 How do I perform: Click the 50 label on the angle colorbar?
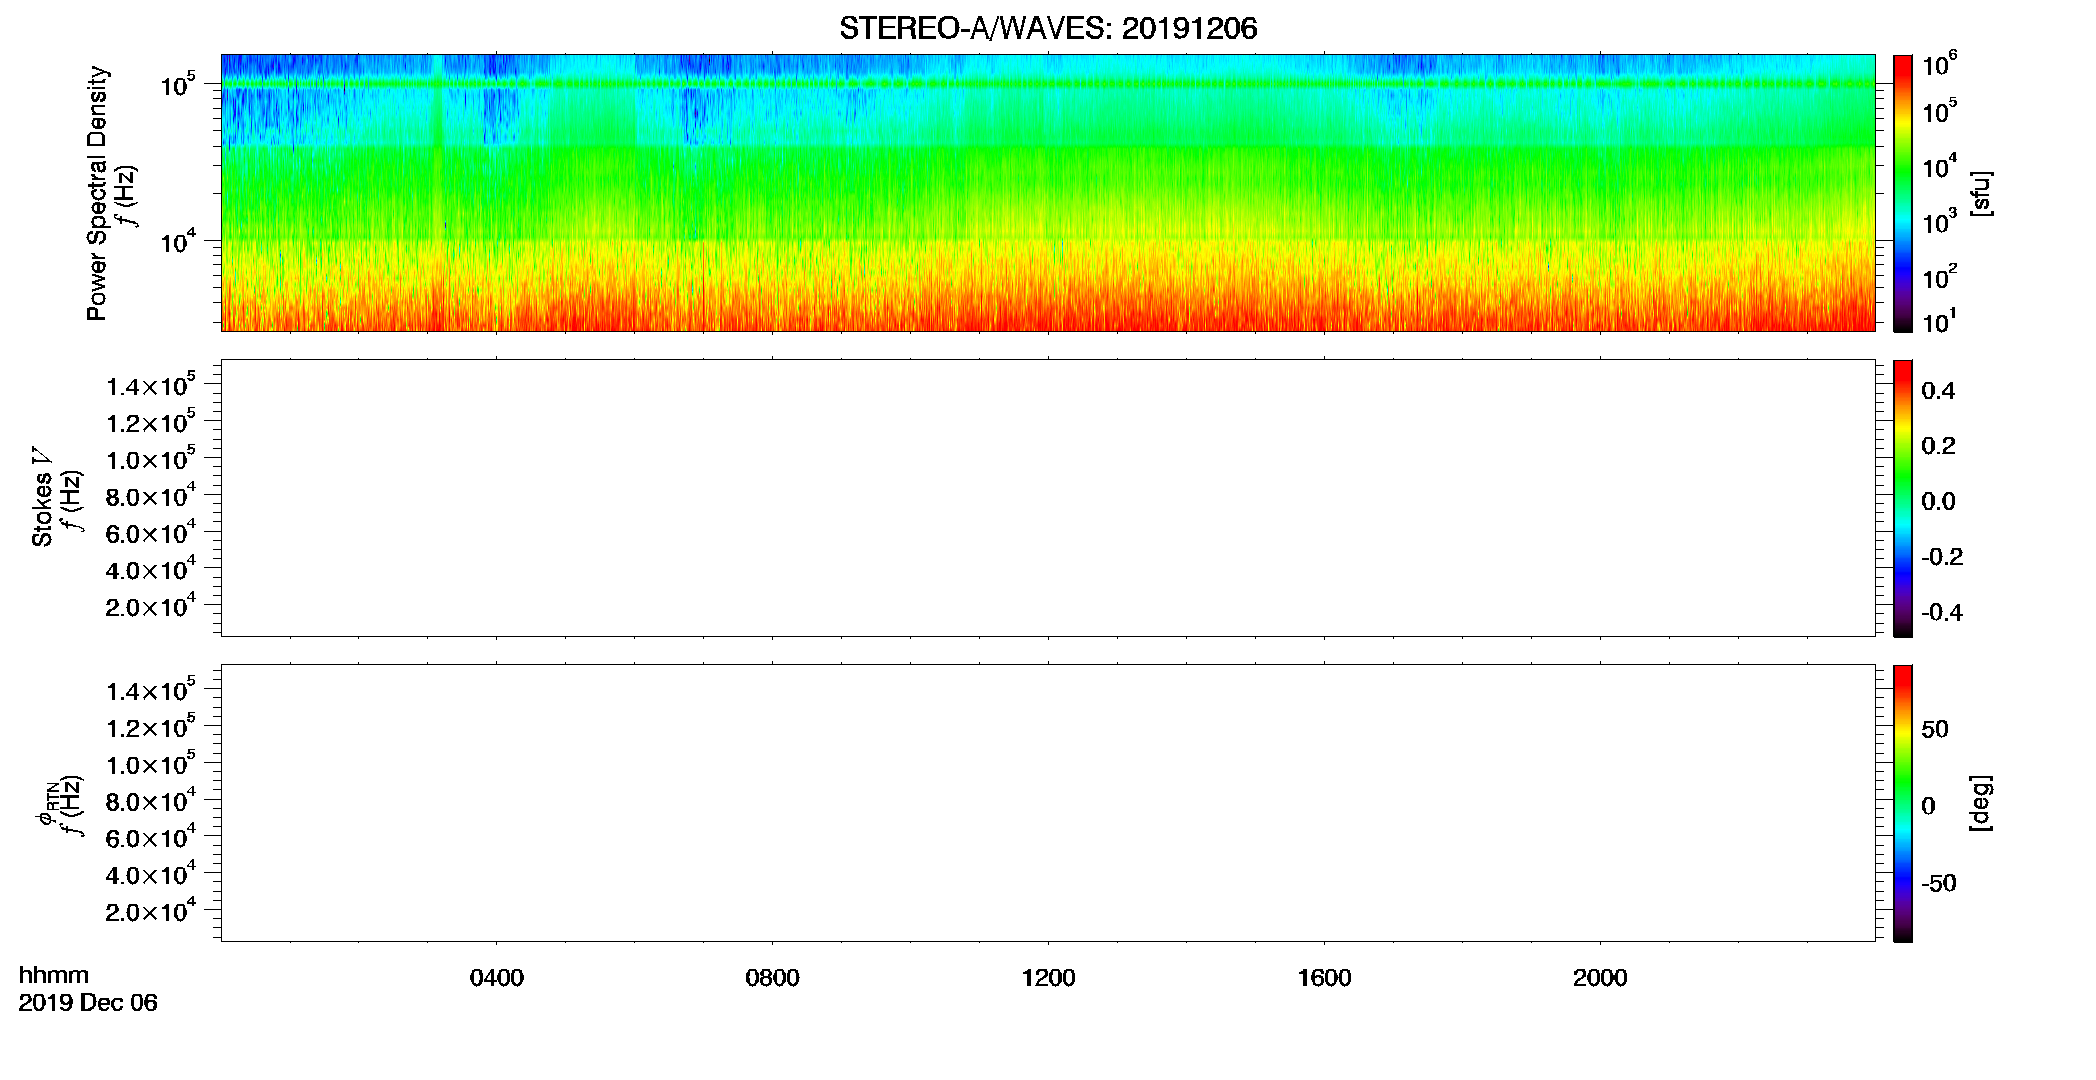(1935, 729)
